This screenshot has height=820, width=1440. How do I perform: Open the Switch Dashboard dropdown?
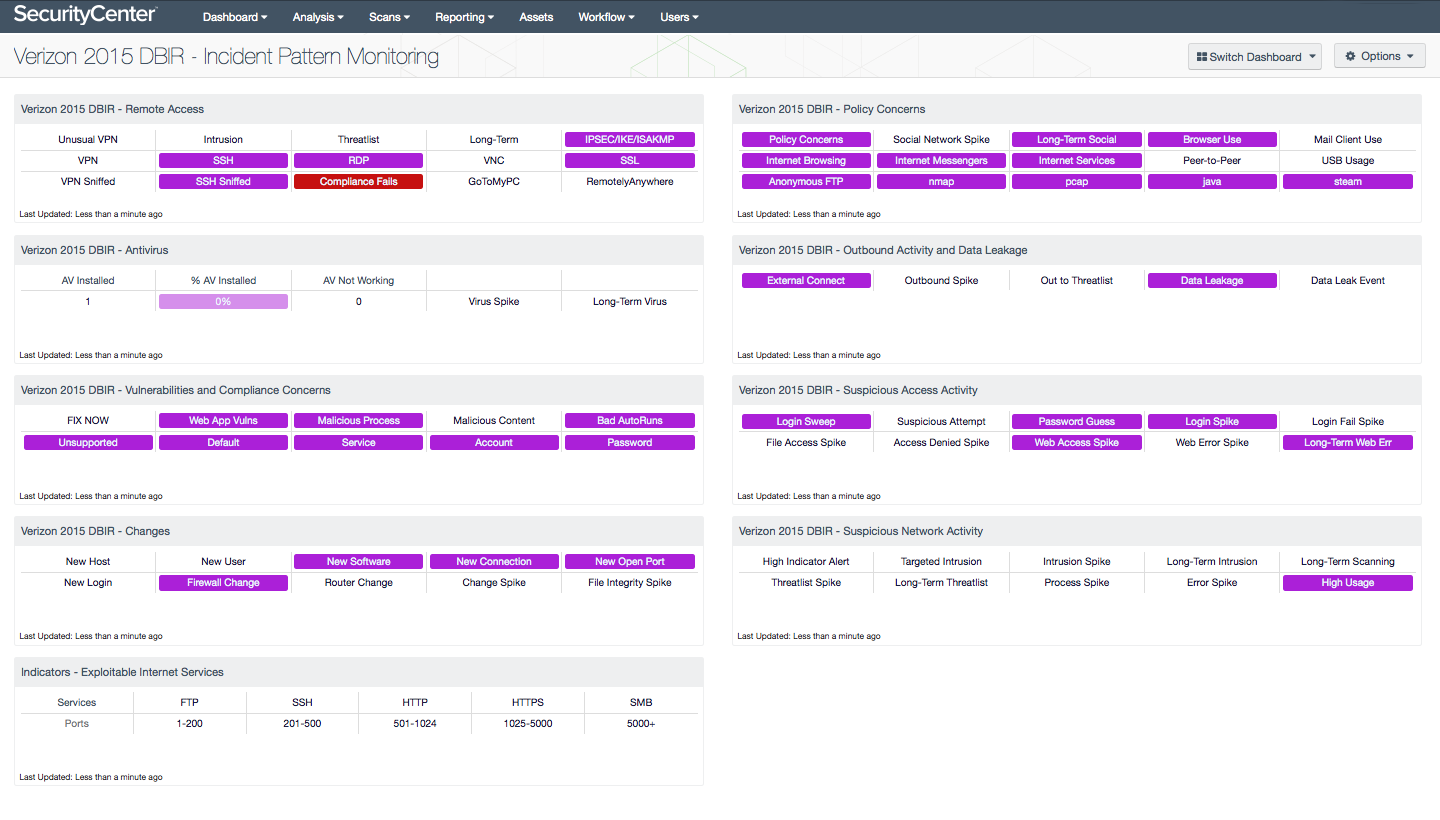(1255, 57)
